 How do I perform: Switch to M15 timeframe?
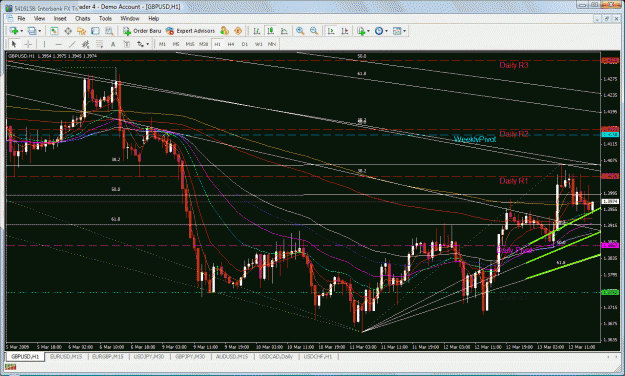tap(190, 44)
